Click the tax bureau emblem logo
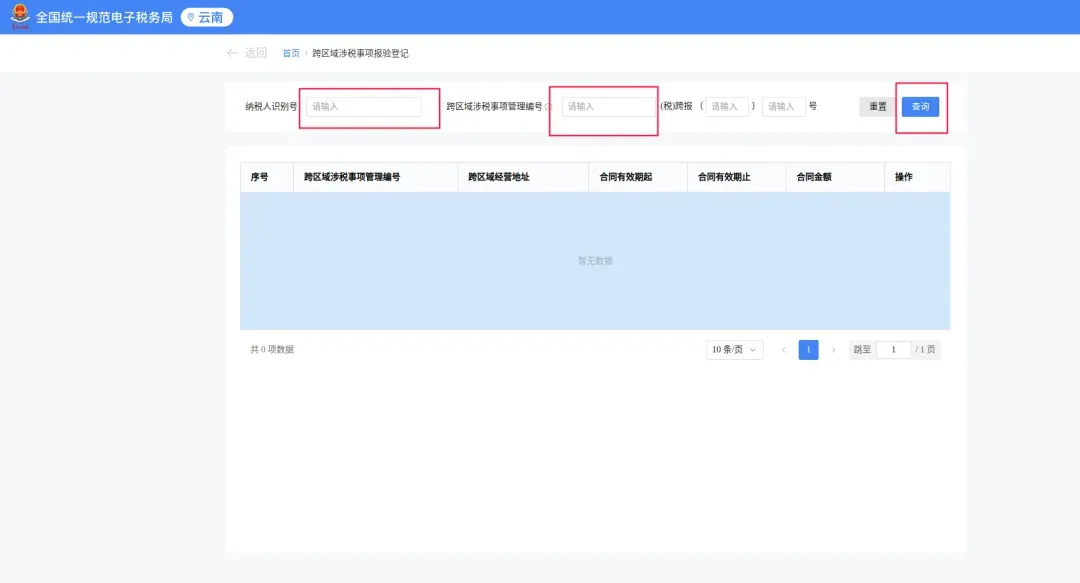1080x583 pixels. (20, 17)
